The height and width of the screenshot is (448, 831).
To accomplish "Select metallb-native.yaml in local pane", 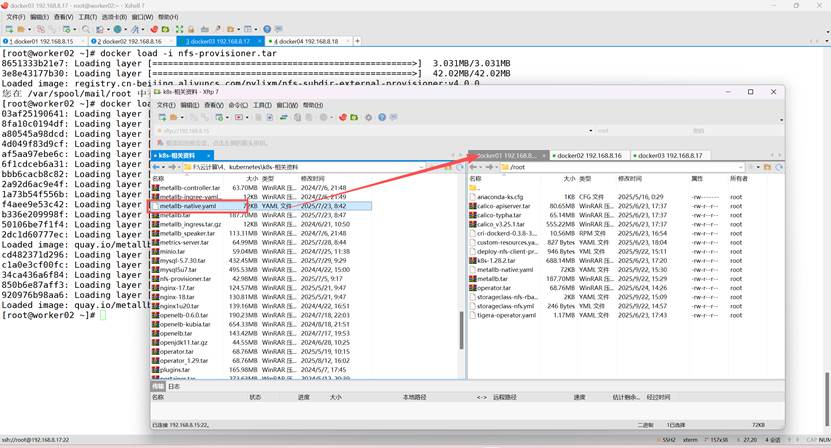I will pos(261,206).
